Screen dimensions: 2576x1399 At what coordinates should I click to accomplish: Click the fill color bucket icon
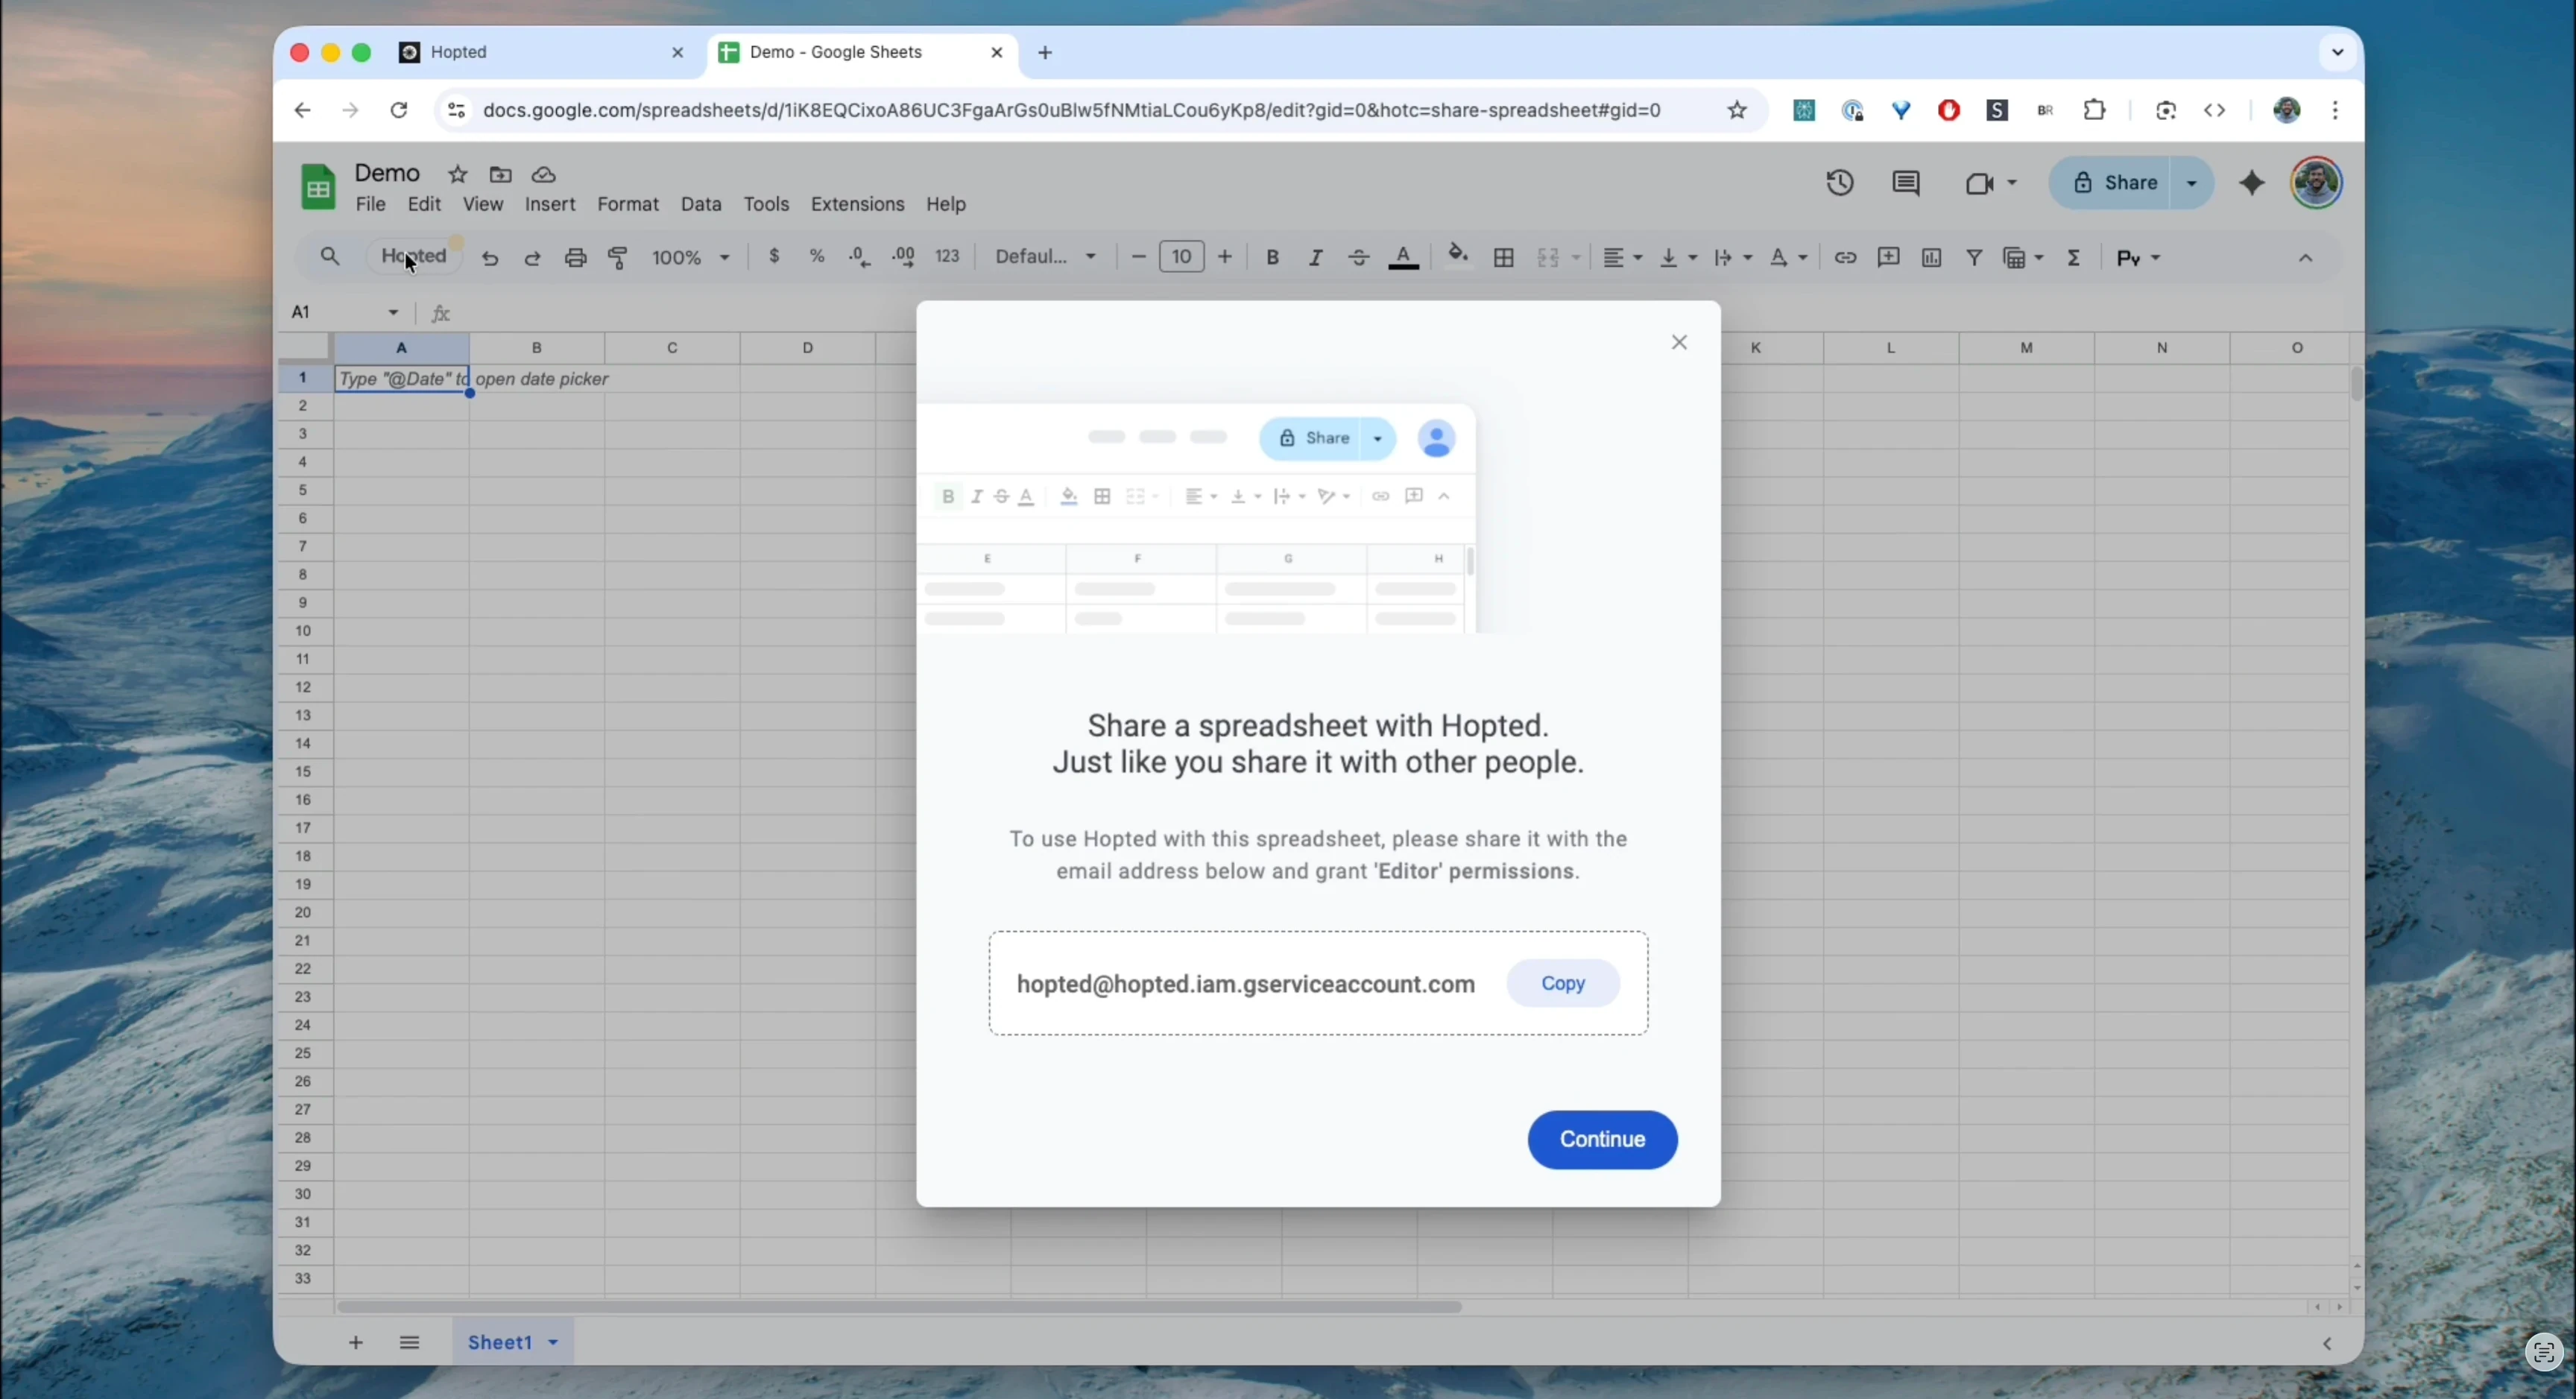(x=1458, y=256)
